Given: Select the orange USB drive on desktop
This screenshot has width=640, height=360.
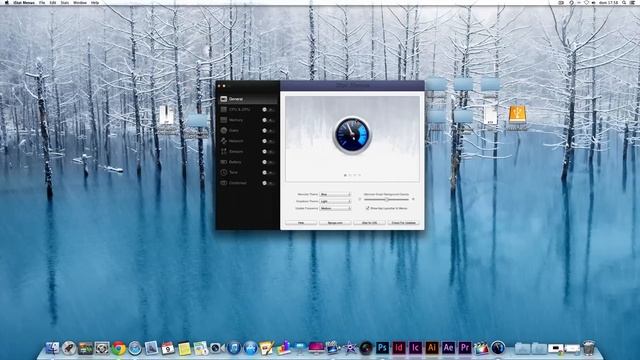Looking at the screenshot, I should tap(517, 114).
